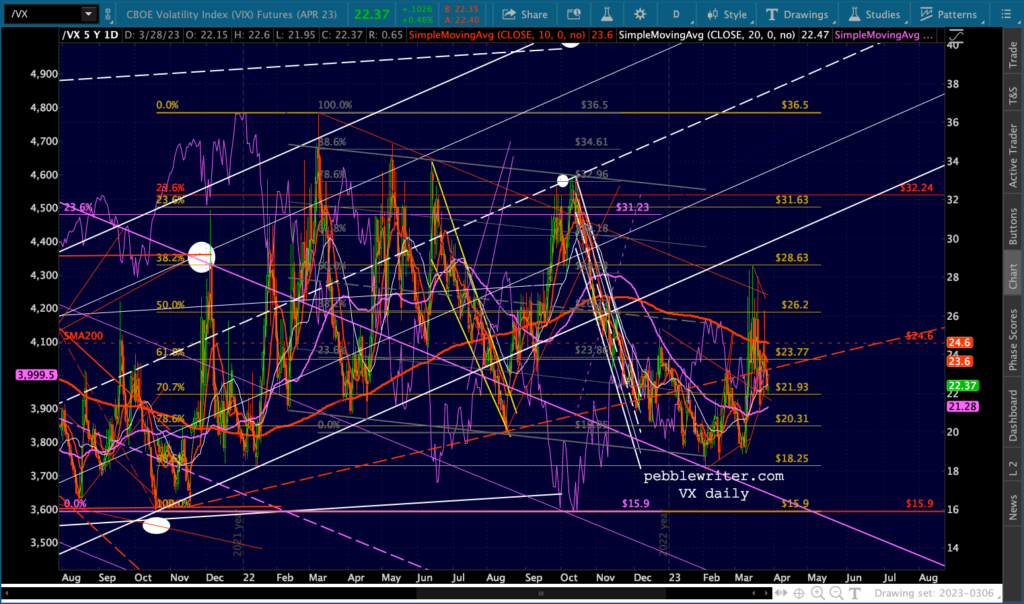Open the list menu icon at top right
1024x604 pixels.
[1006, 14]
